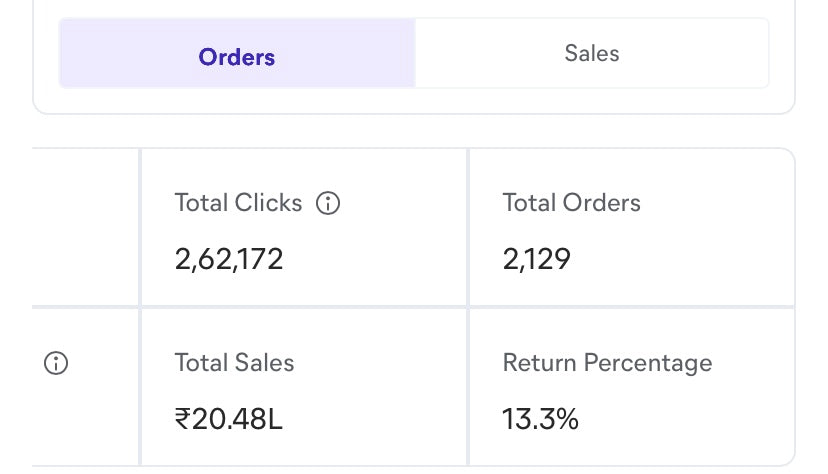828x474 pixels.
Task: Click the Total Orders label
Action: click(571, 203)
